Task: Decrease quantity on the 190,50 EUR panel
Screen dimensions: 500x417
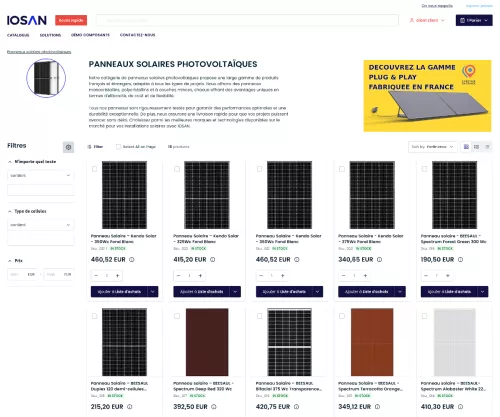Action: coord(426,276)
